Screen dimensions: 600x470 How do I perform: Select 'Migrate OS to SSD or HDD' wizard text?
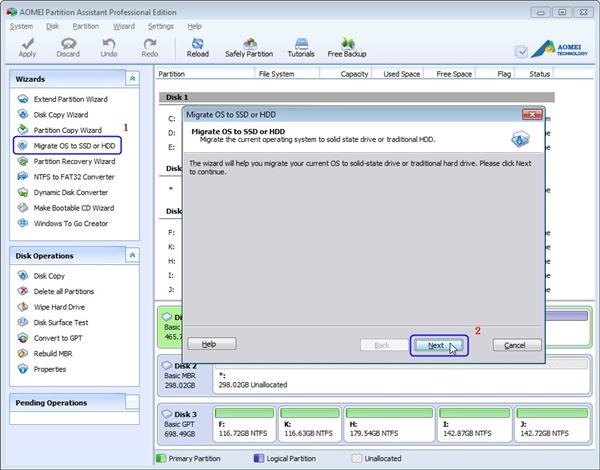coord(74,146)
